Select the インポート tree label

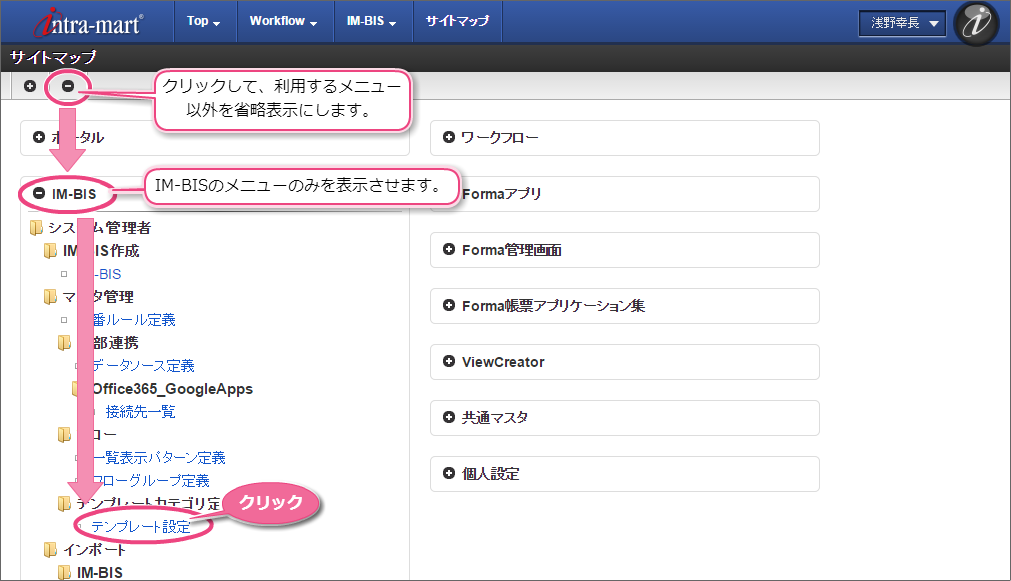tap(95, 549)
